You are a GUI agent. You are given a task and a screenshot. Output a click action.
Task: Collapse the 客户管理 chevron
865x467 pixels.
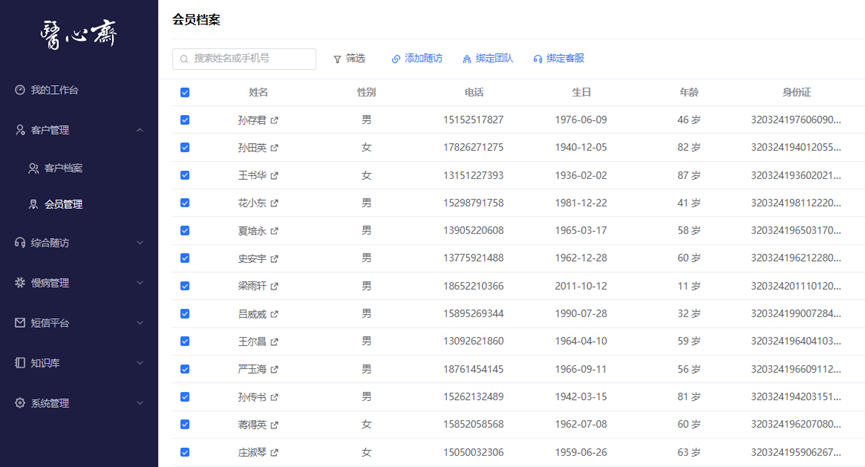(x=140, y=130)
